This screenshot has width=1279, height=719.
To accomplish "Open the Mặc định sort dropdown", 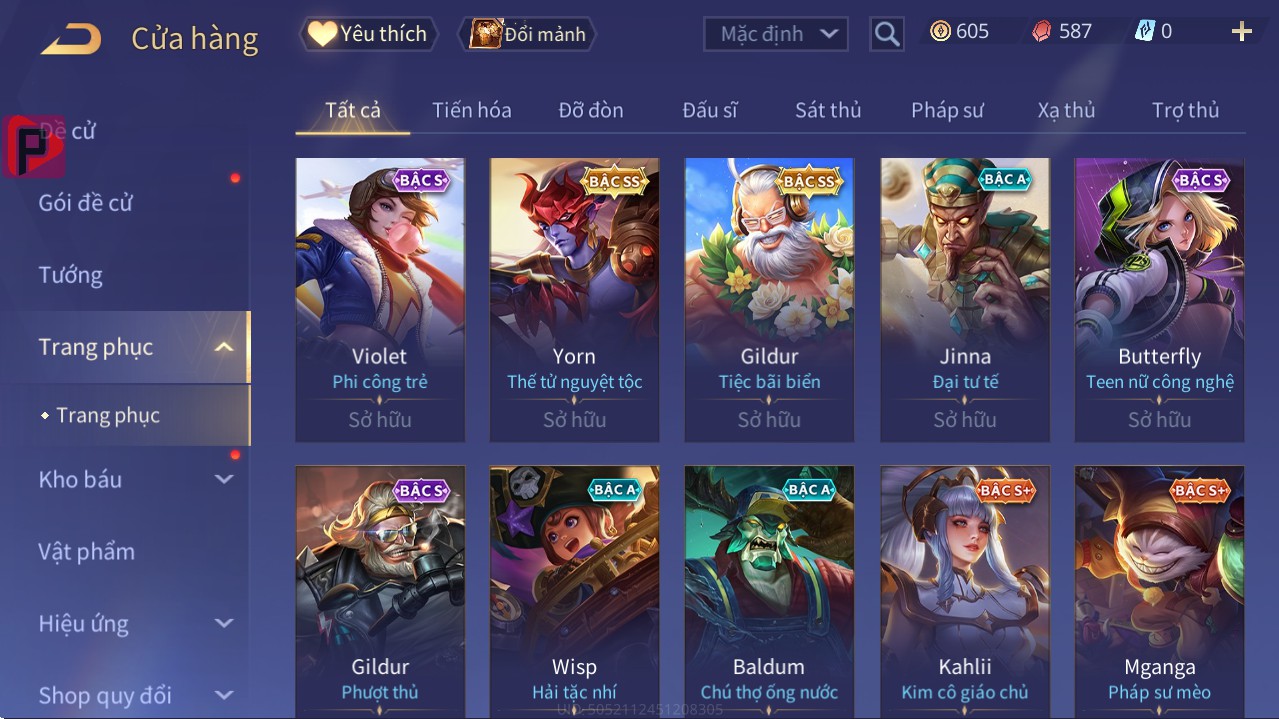I will click(776, 34).
